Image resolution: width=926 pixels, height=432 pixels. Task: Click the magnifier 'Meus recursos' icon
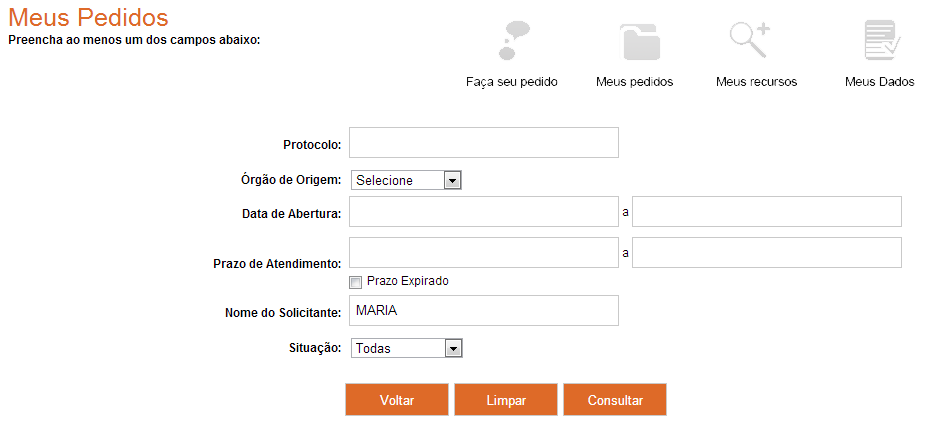[x=749, y=40]
